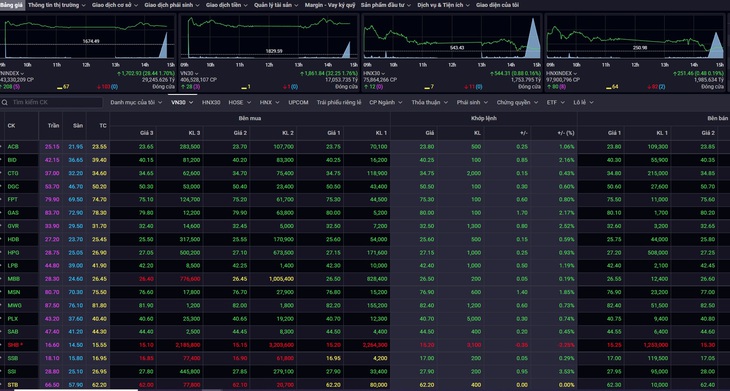Select LPB stock symbol
This screenshot has width=730, height=391.
tap(13, 266)
